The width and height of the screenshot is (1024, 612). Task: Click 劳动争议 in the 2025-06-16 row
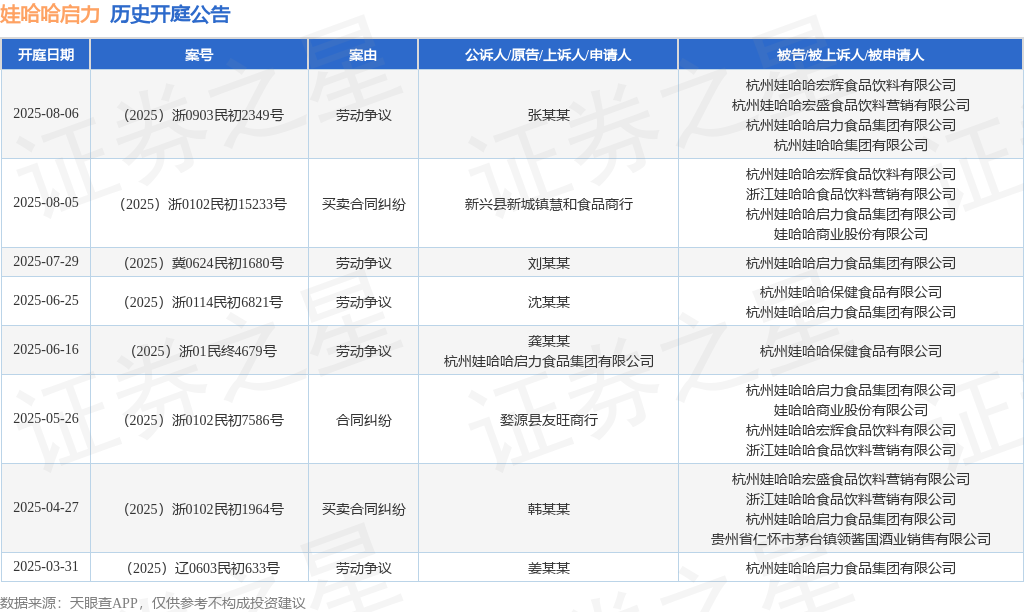coord(364,351)
